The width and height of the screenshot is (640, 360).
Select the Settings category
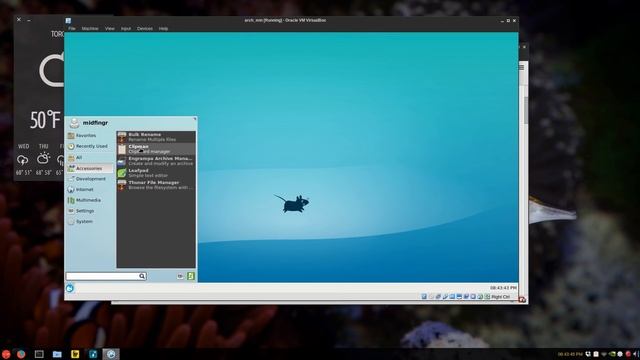coord(90,211)
